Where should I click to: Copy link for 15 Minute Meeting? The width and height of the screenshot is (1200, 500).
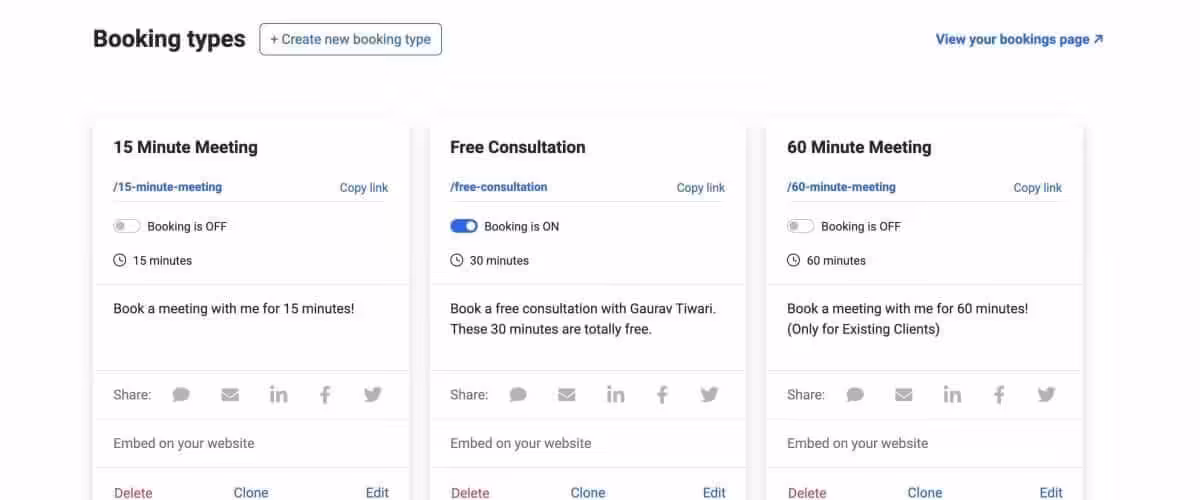[364, 188]
